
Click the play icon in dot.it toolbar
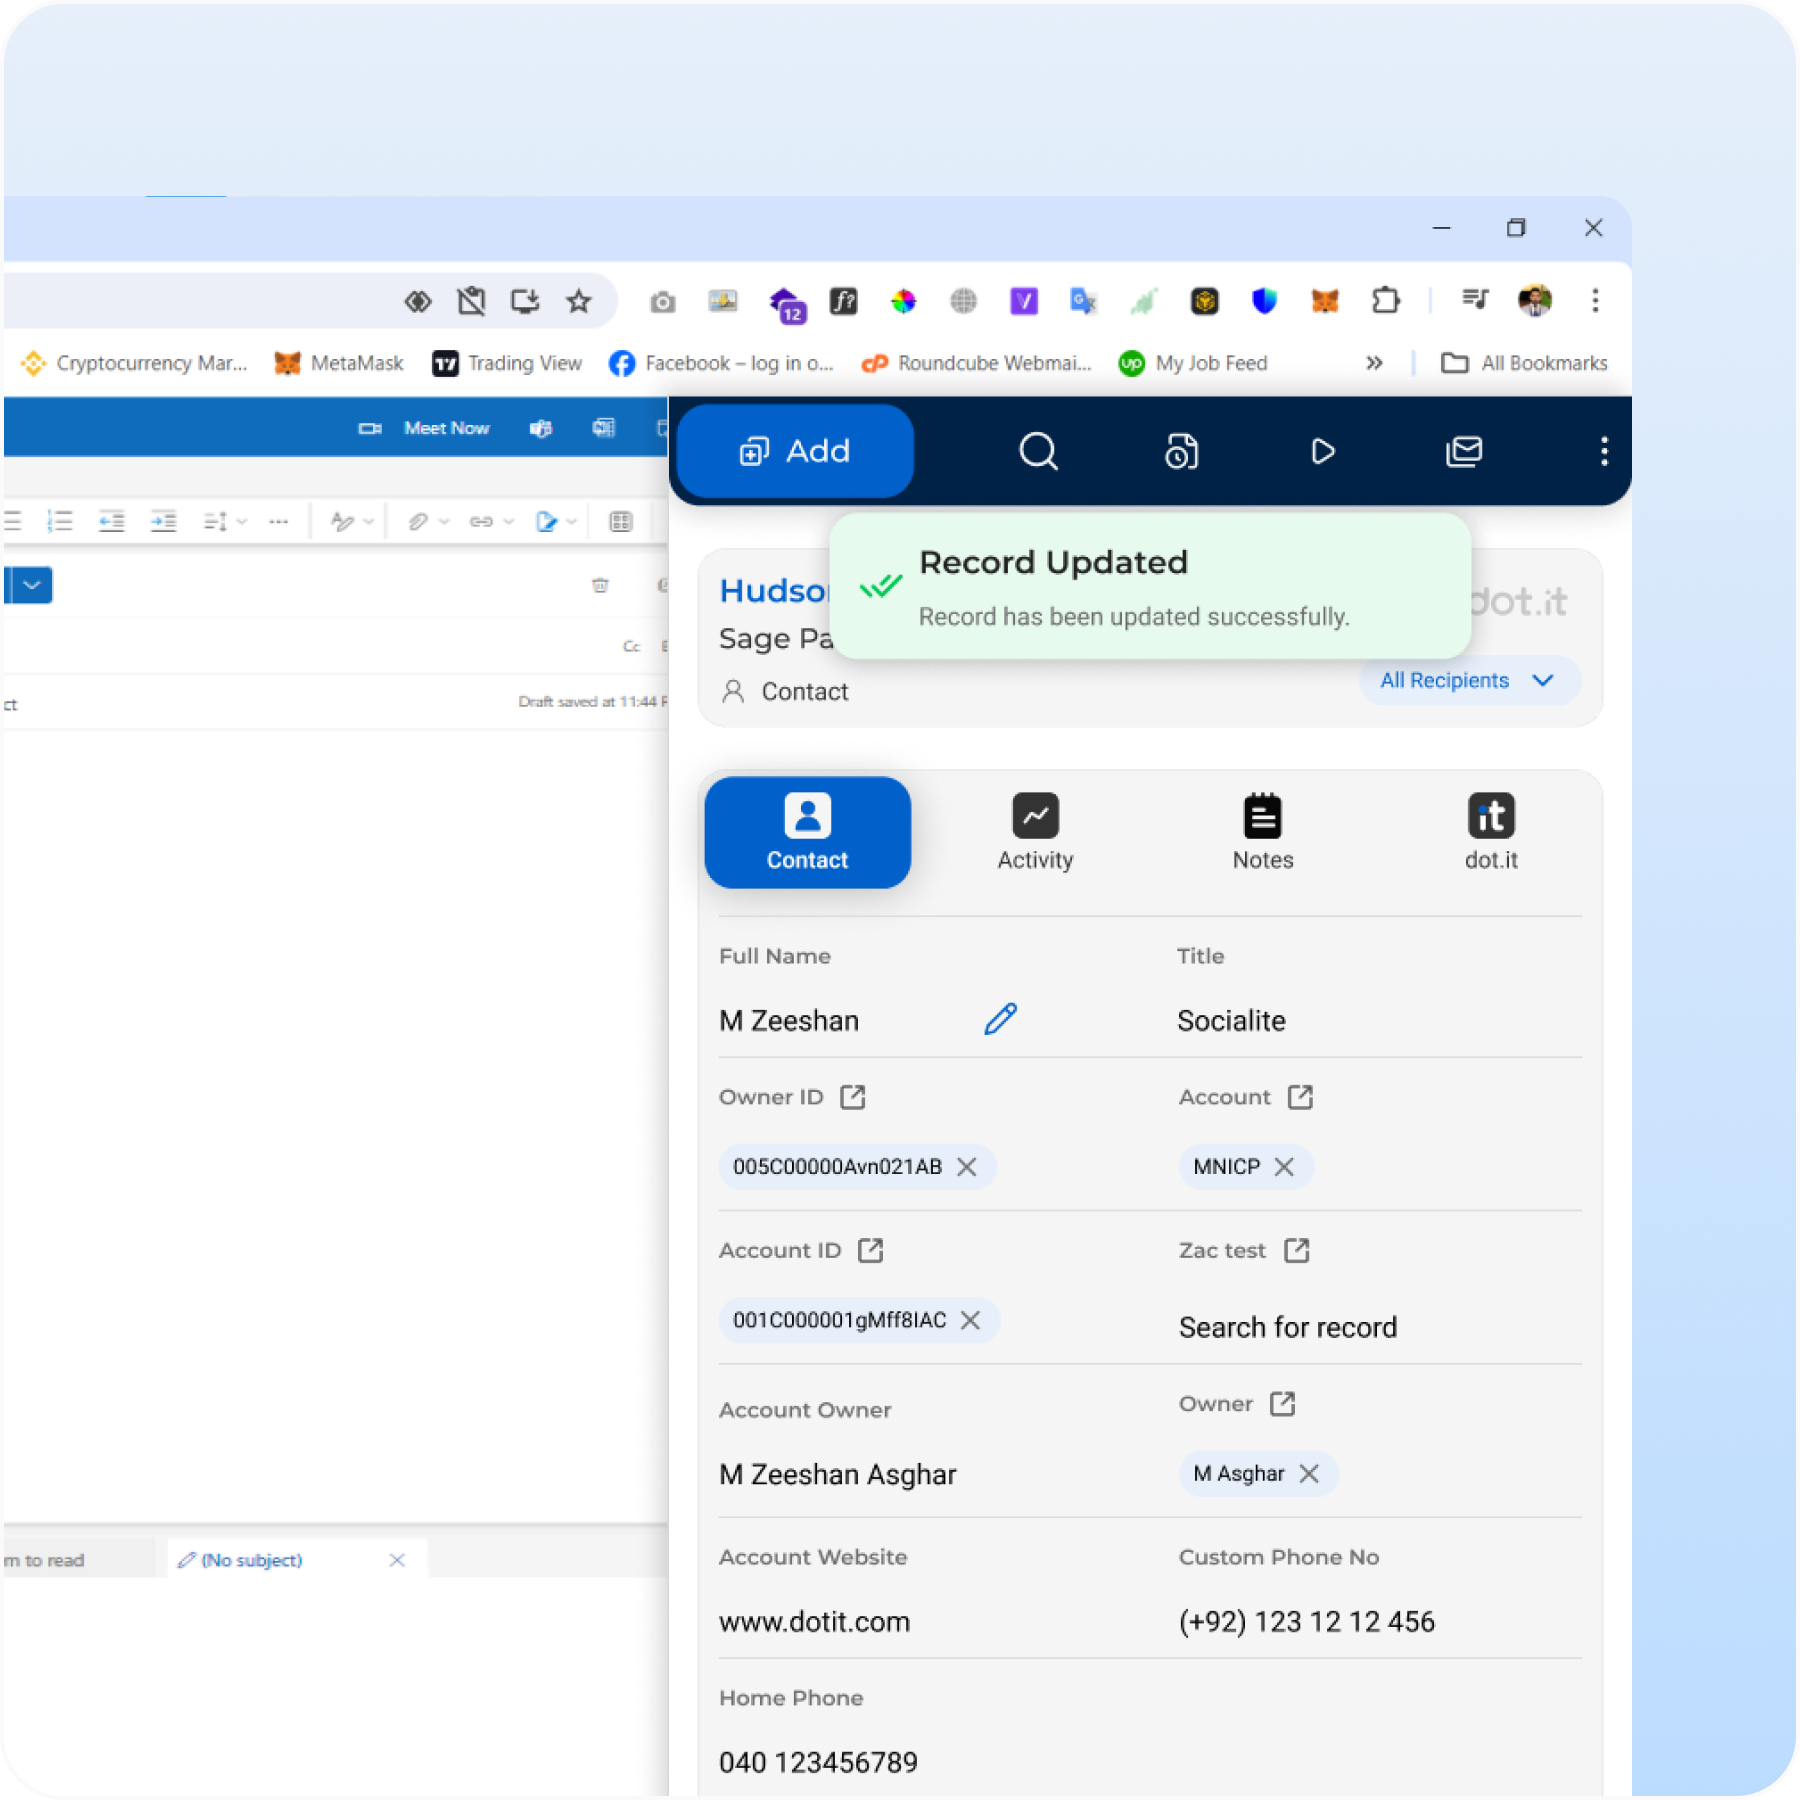1322,452
